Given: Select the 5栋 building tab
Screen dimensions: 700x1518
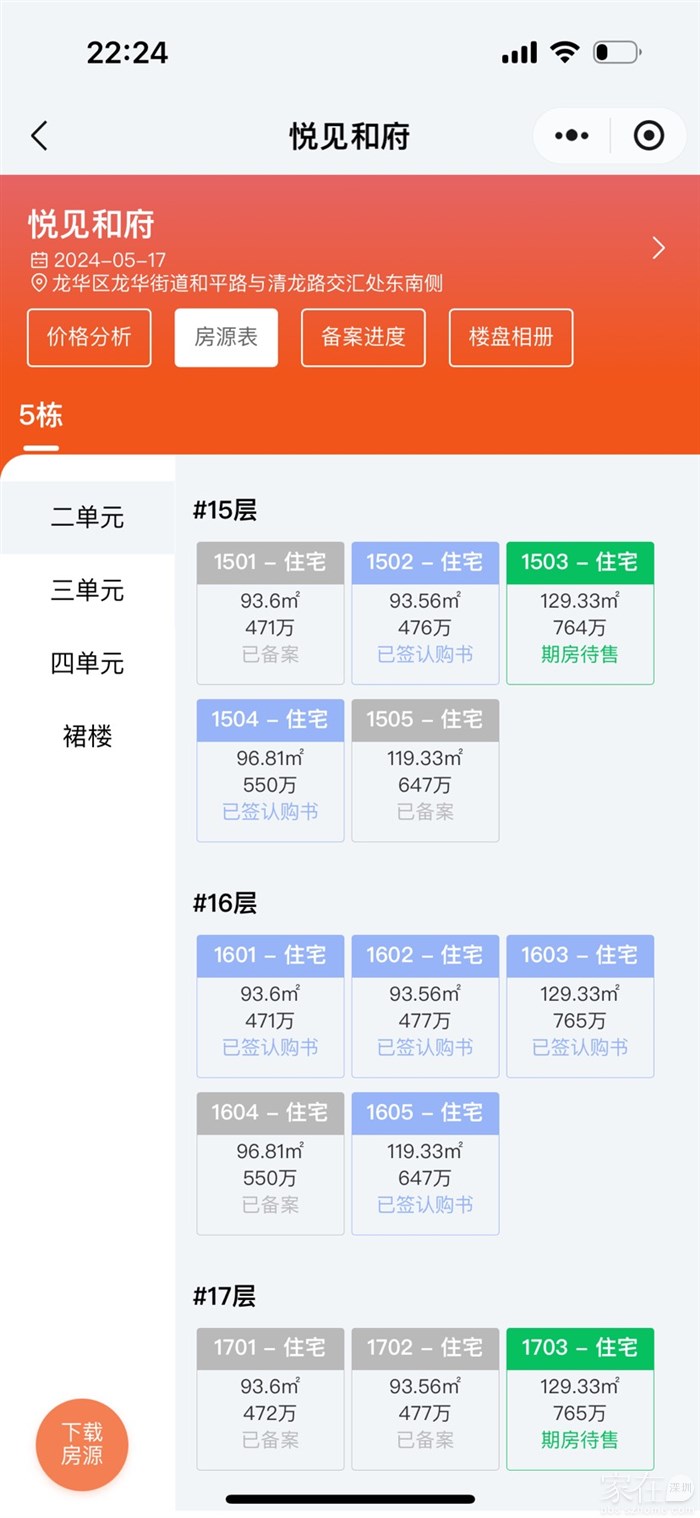Looking at the screenshot, I should 41,416.
